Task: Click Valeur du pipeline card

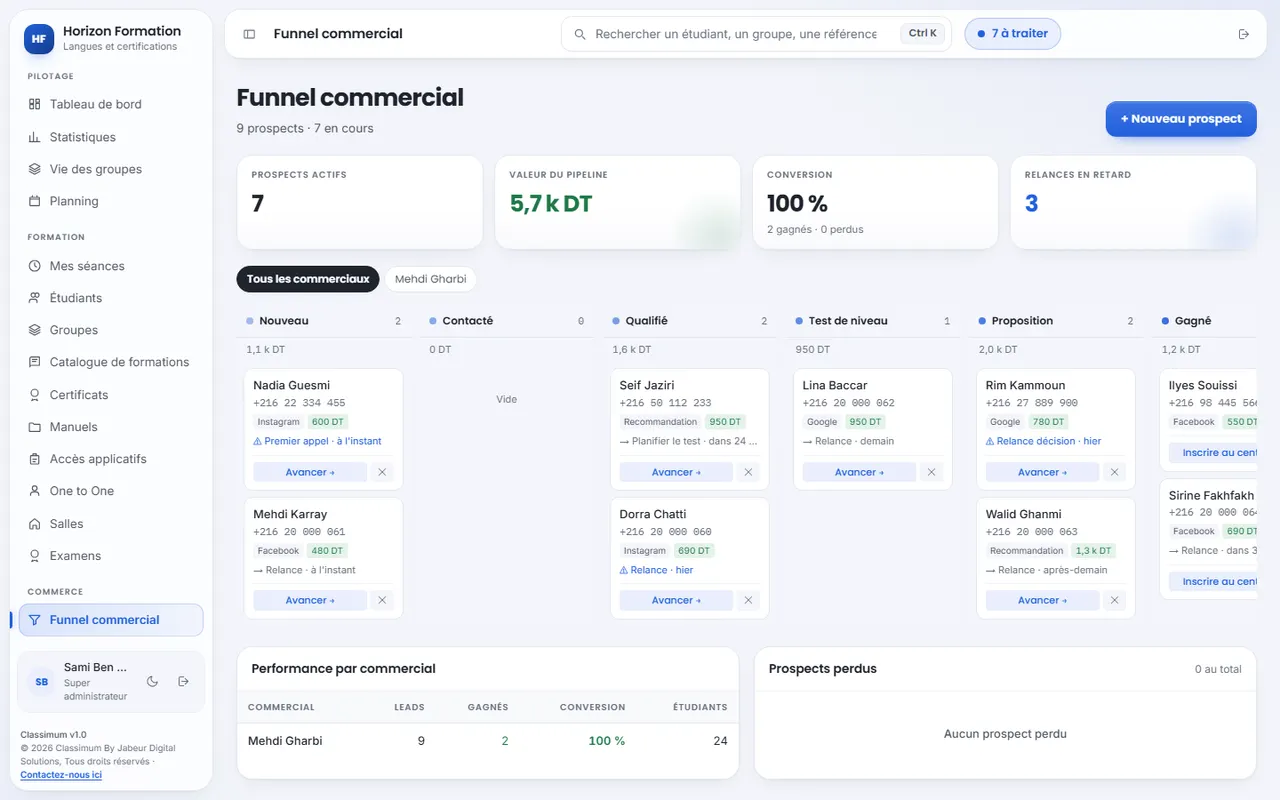Action: [x=617, y=202]
